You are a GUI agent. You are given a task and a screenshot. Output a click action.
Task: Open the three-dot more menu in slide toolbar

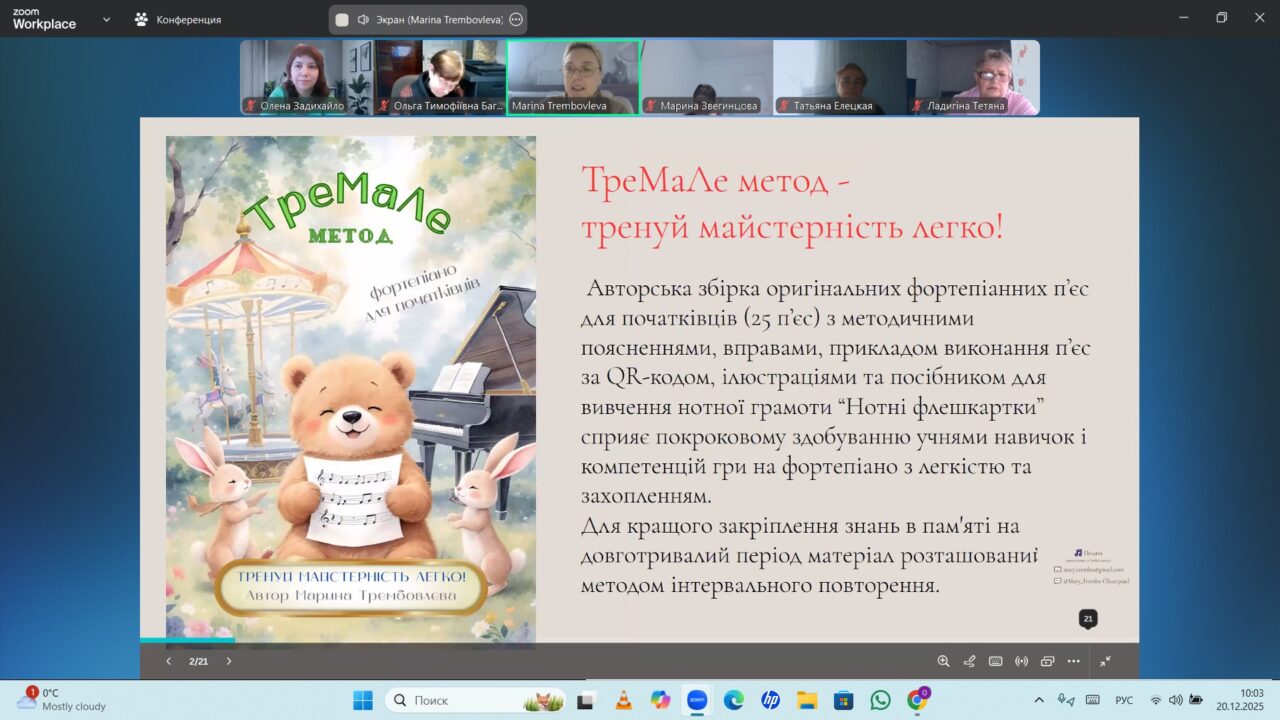coord(1073,661)
